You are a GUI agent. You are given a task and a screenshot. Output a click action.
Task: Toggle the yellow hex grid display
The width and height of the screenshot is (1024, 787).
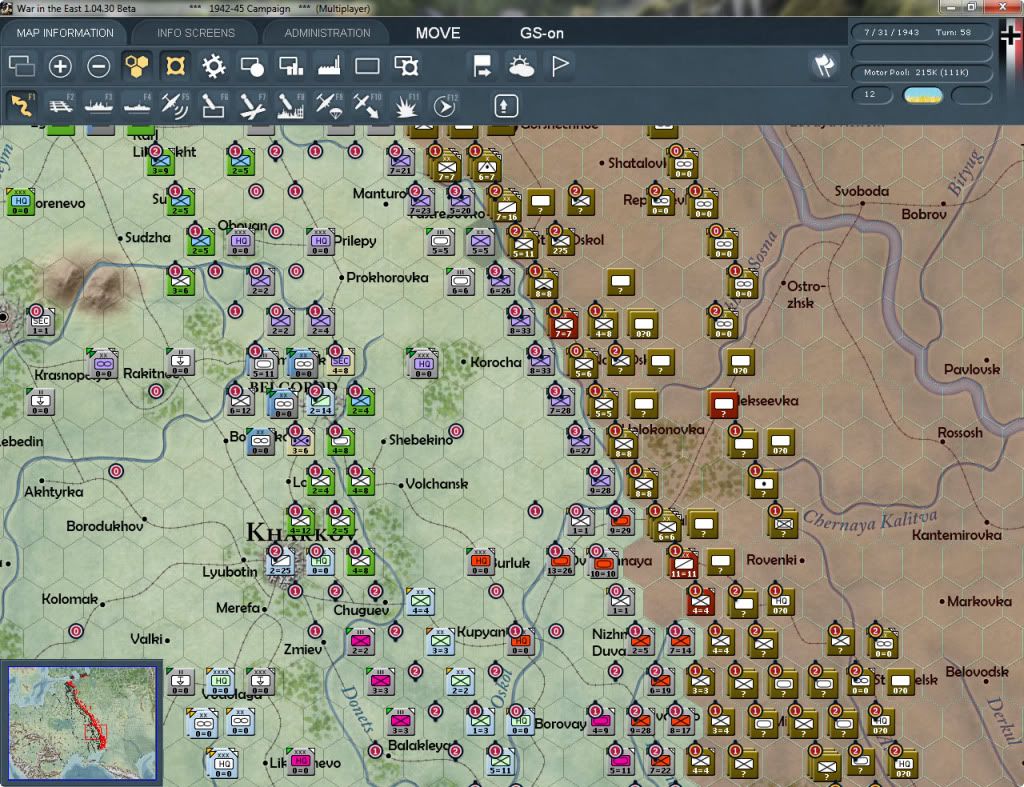tap(136, 66)
